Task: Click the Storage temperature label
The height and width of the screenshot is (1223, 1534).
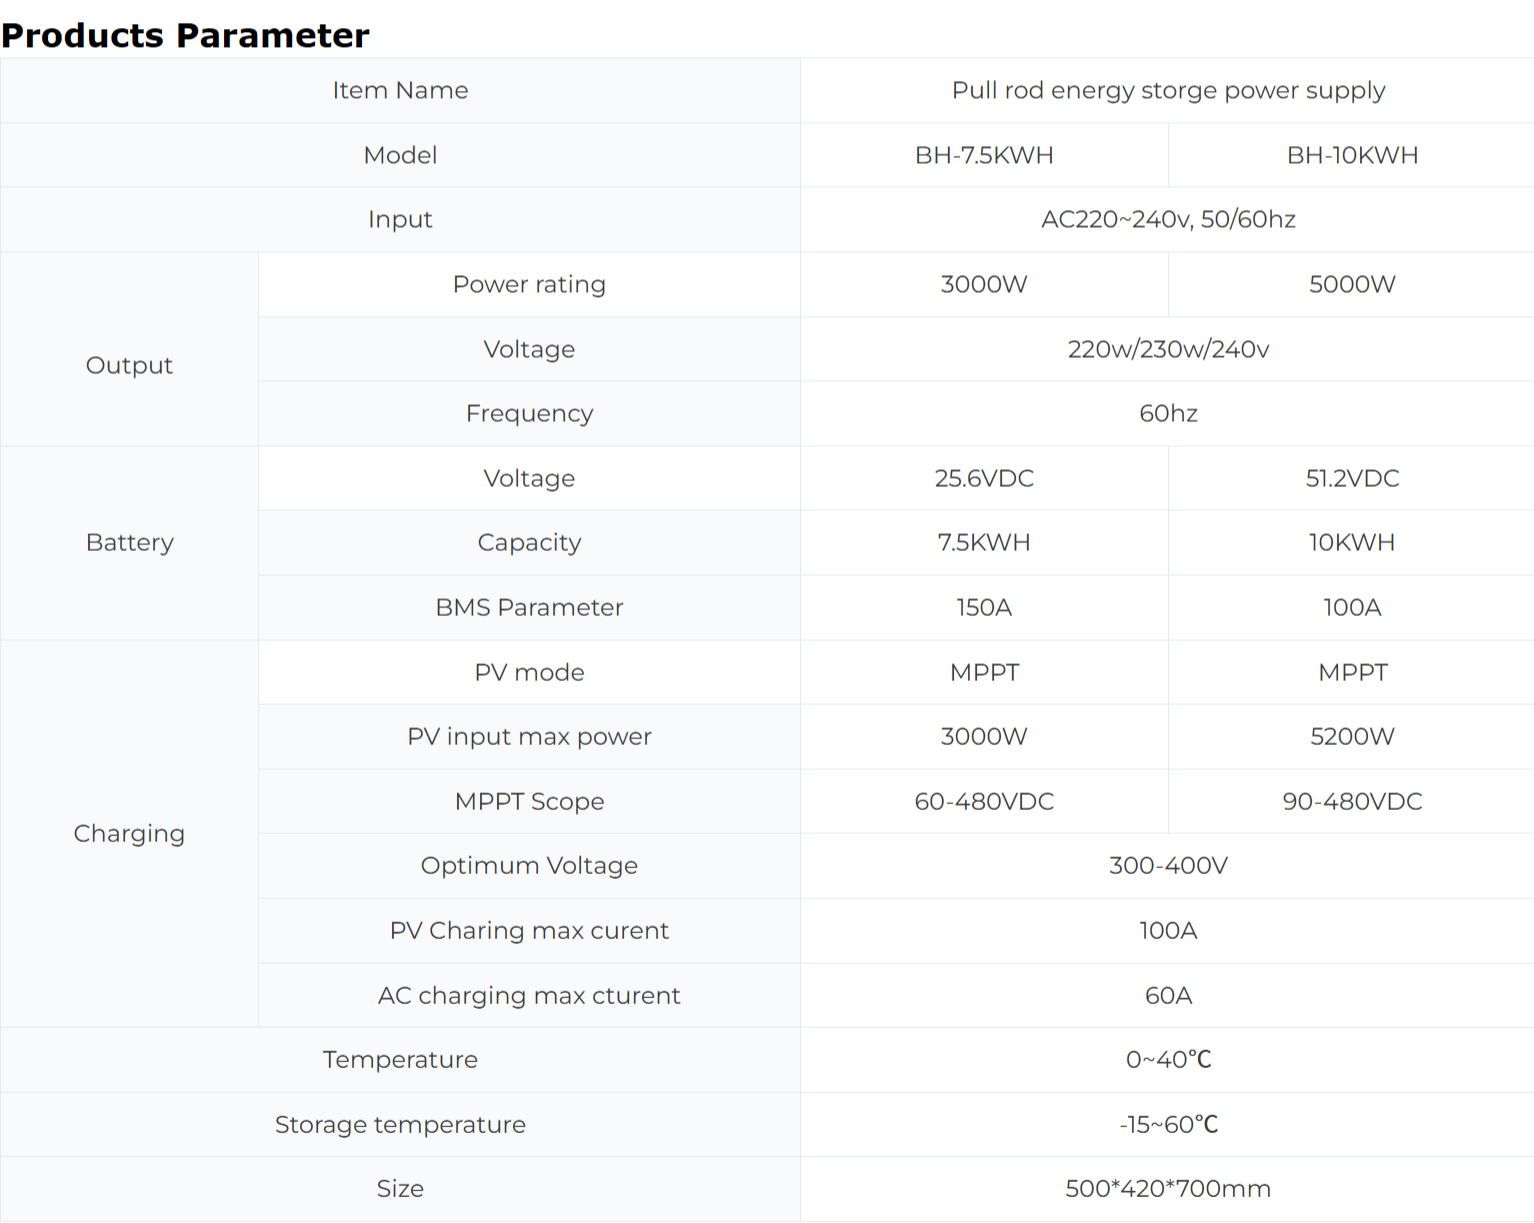Action: (x=400, y=1124)
